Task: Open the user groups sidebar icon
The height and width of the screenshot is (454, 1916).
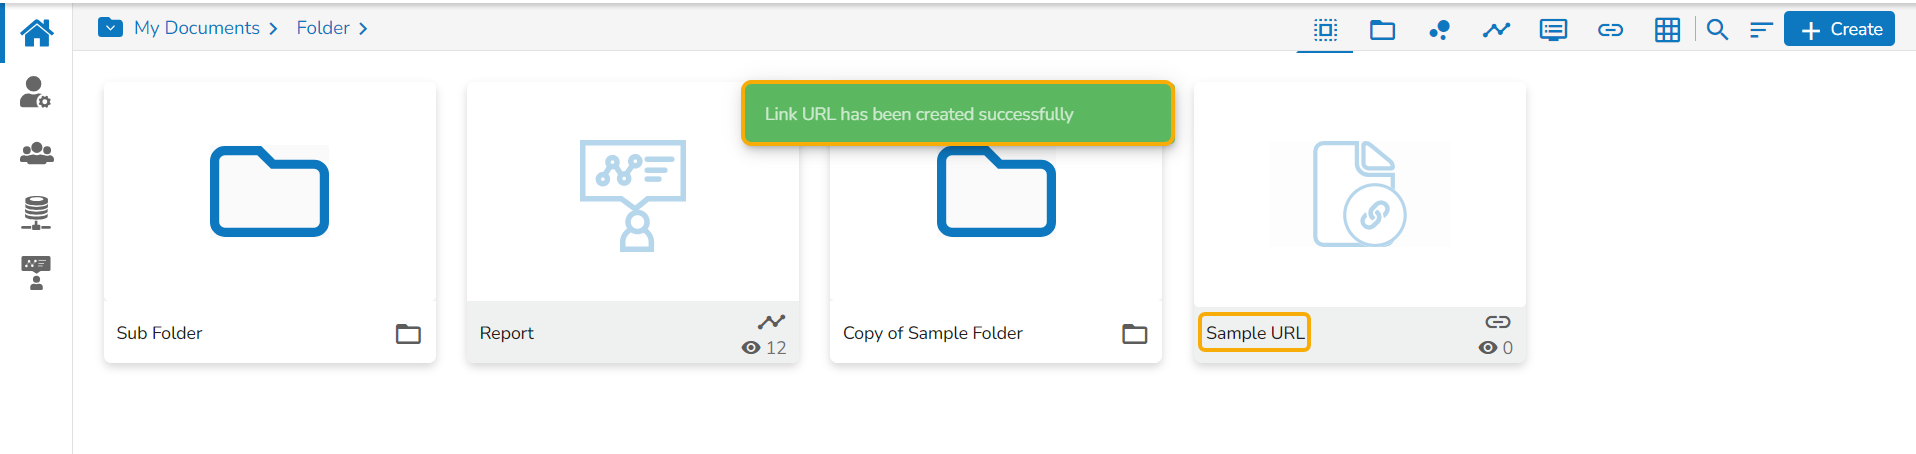Action: tap(36, 153)
